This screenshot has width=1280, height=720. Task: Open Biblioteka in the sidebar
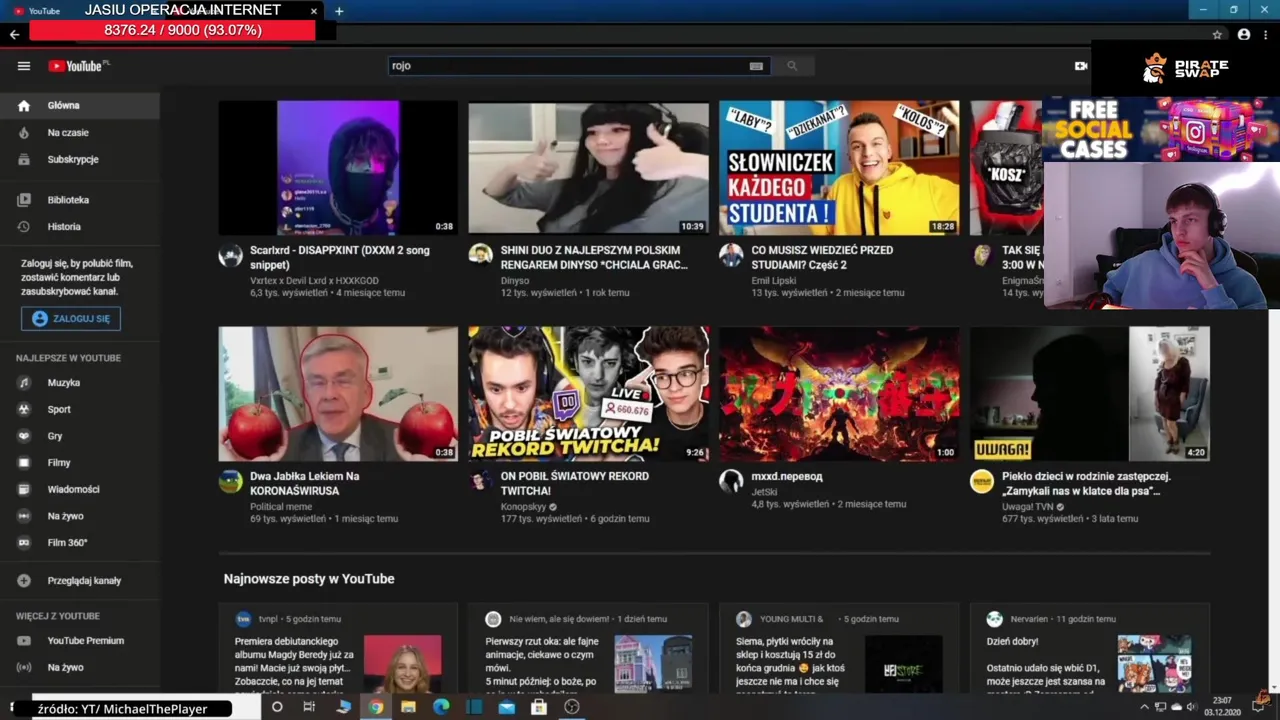click(x=80, y=200)
